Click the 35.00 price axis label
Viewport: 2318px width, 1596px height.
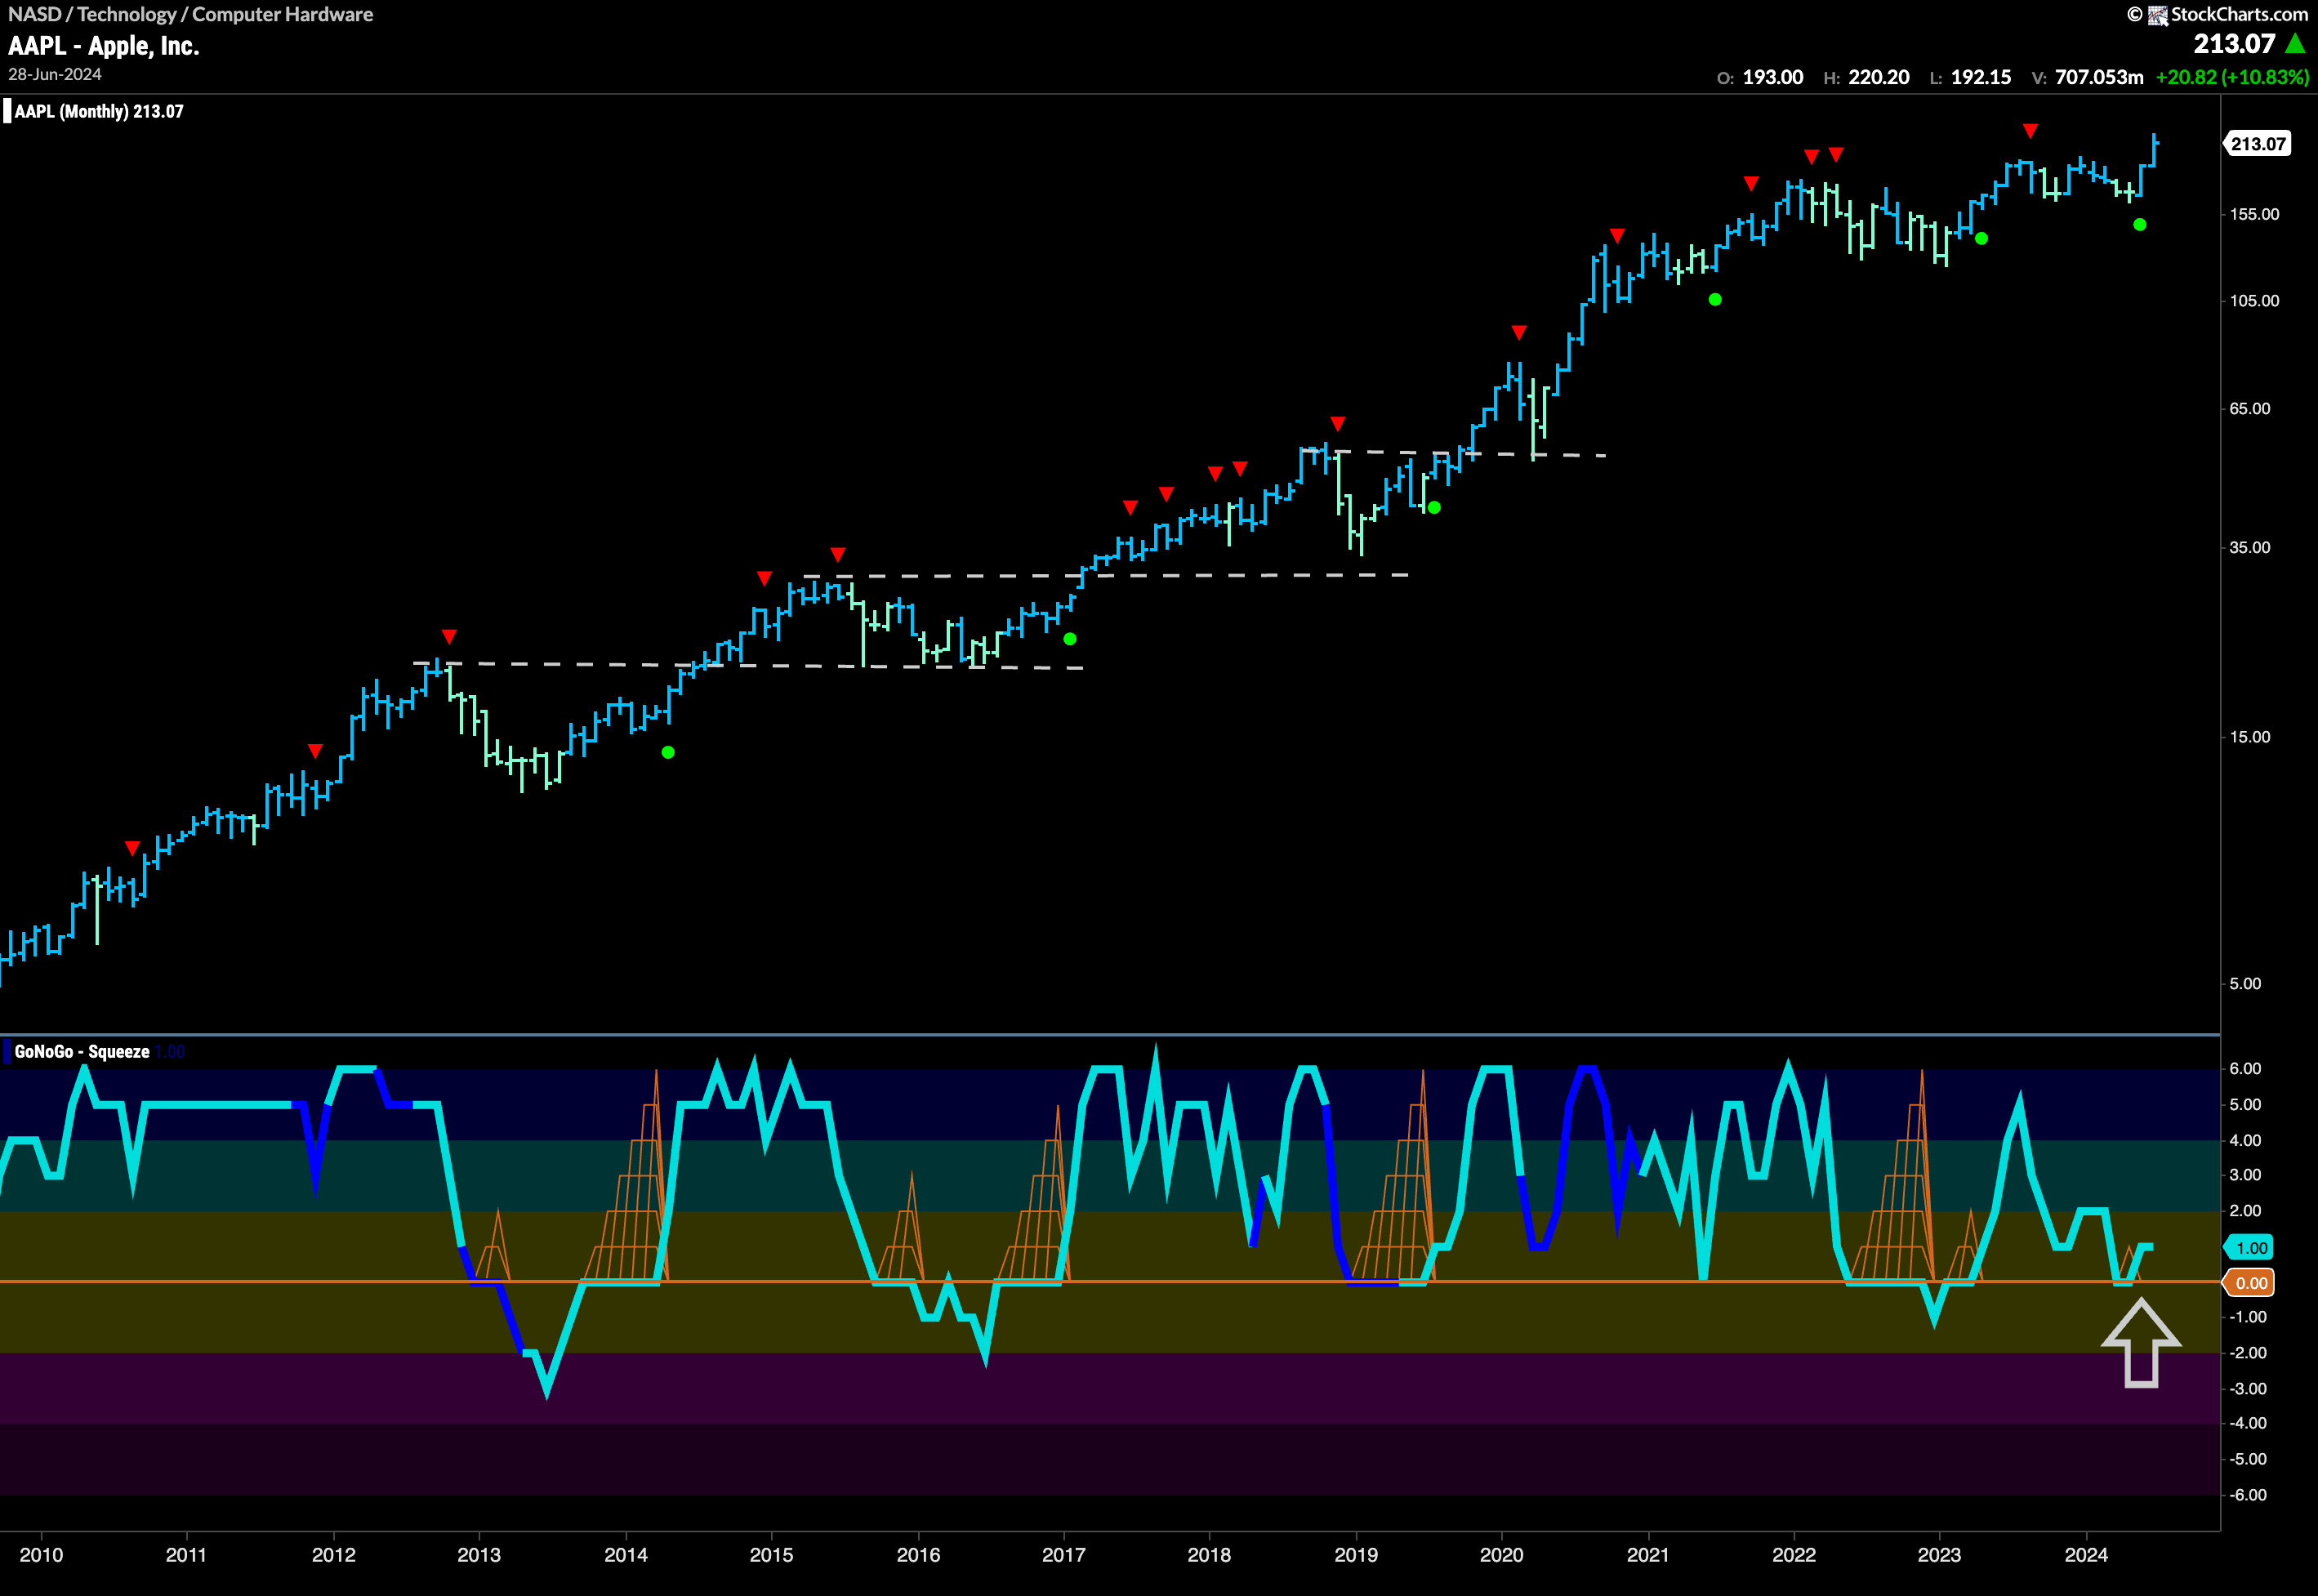[2250, 548]
